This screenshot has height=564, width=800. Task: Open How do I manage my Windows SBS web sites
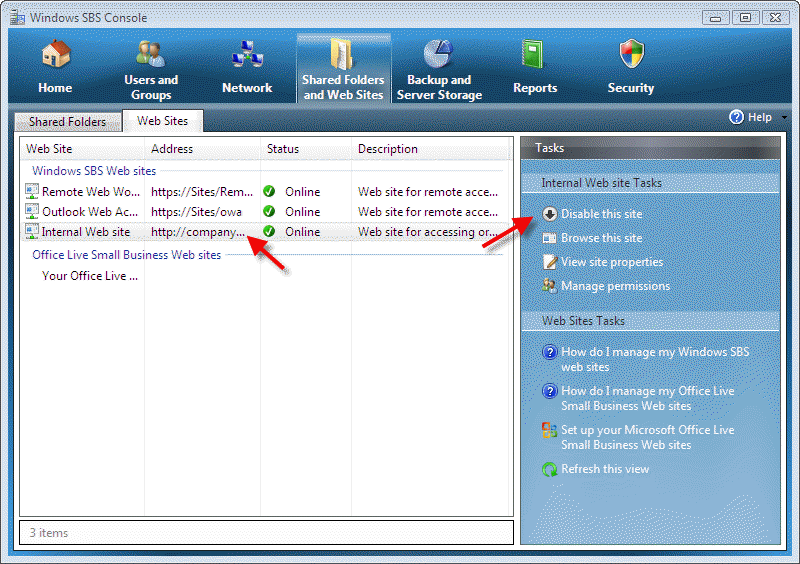[656, 359]
